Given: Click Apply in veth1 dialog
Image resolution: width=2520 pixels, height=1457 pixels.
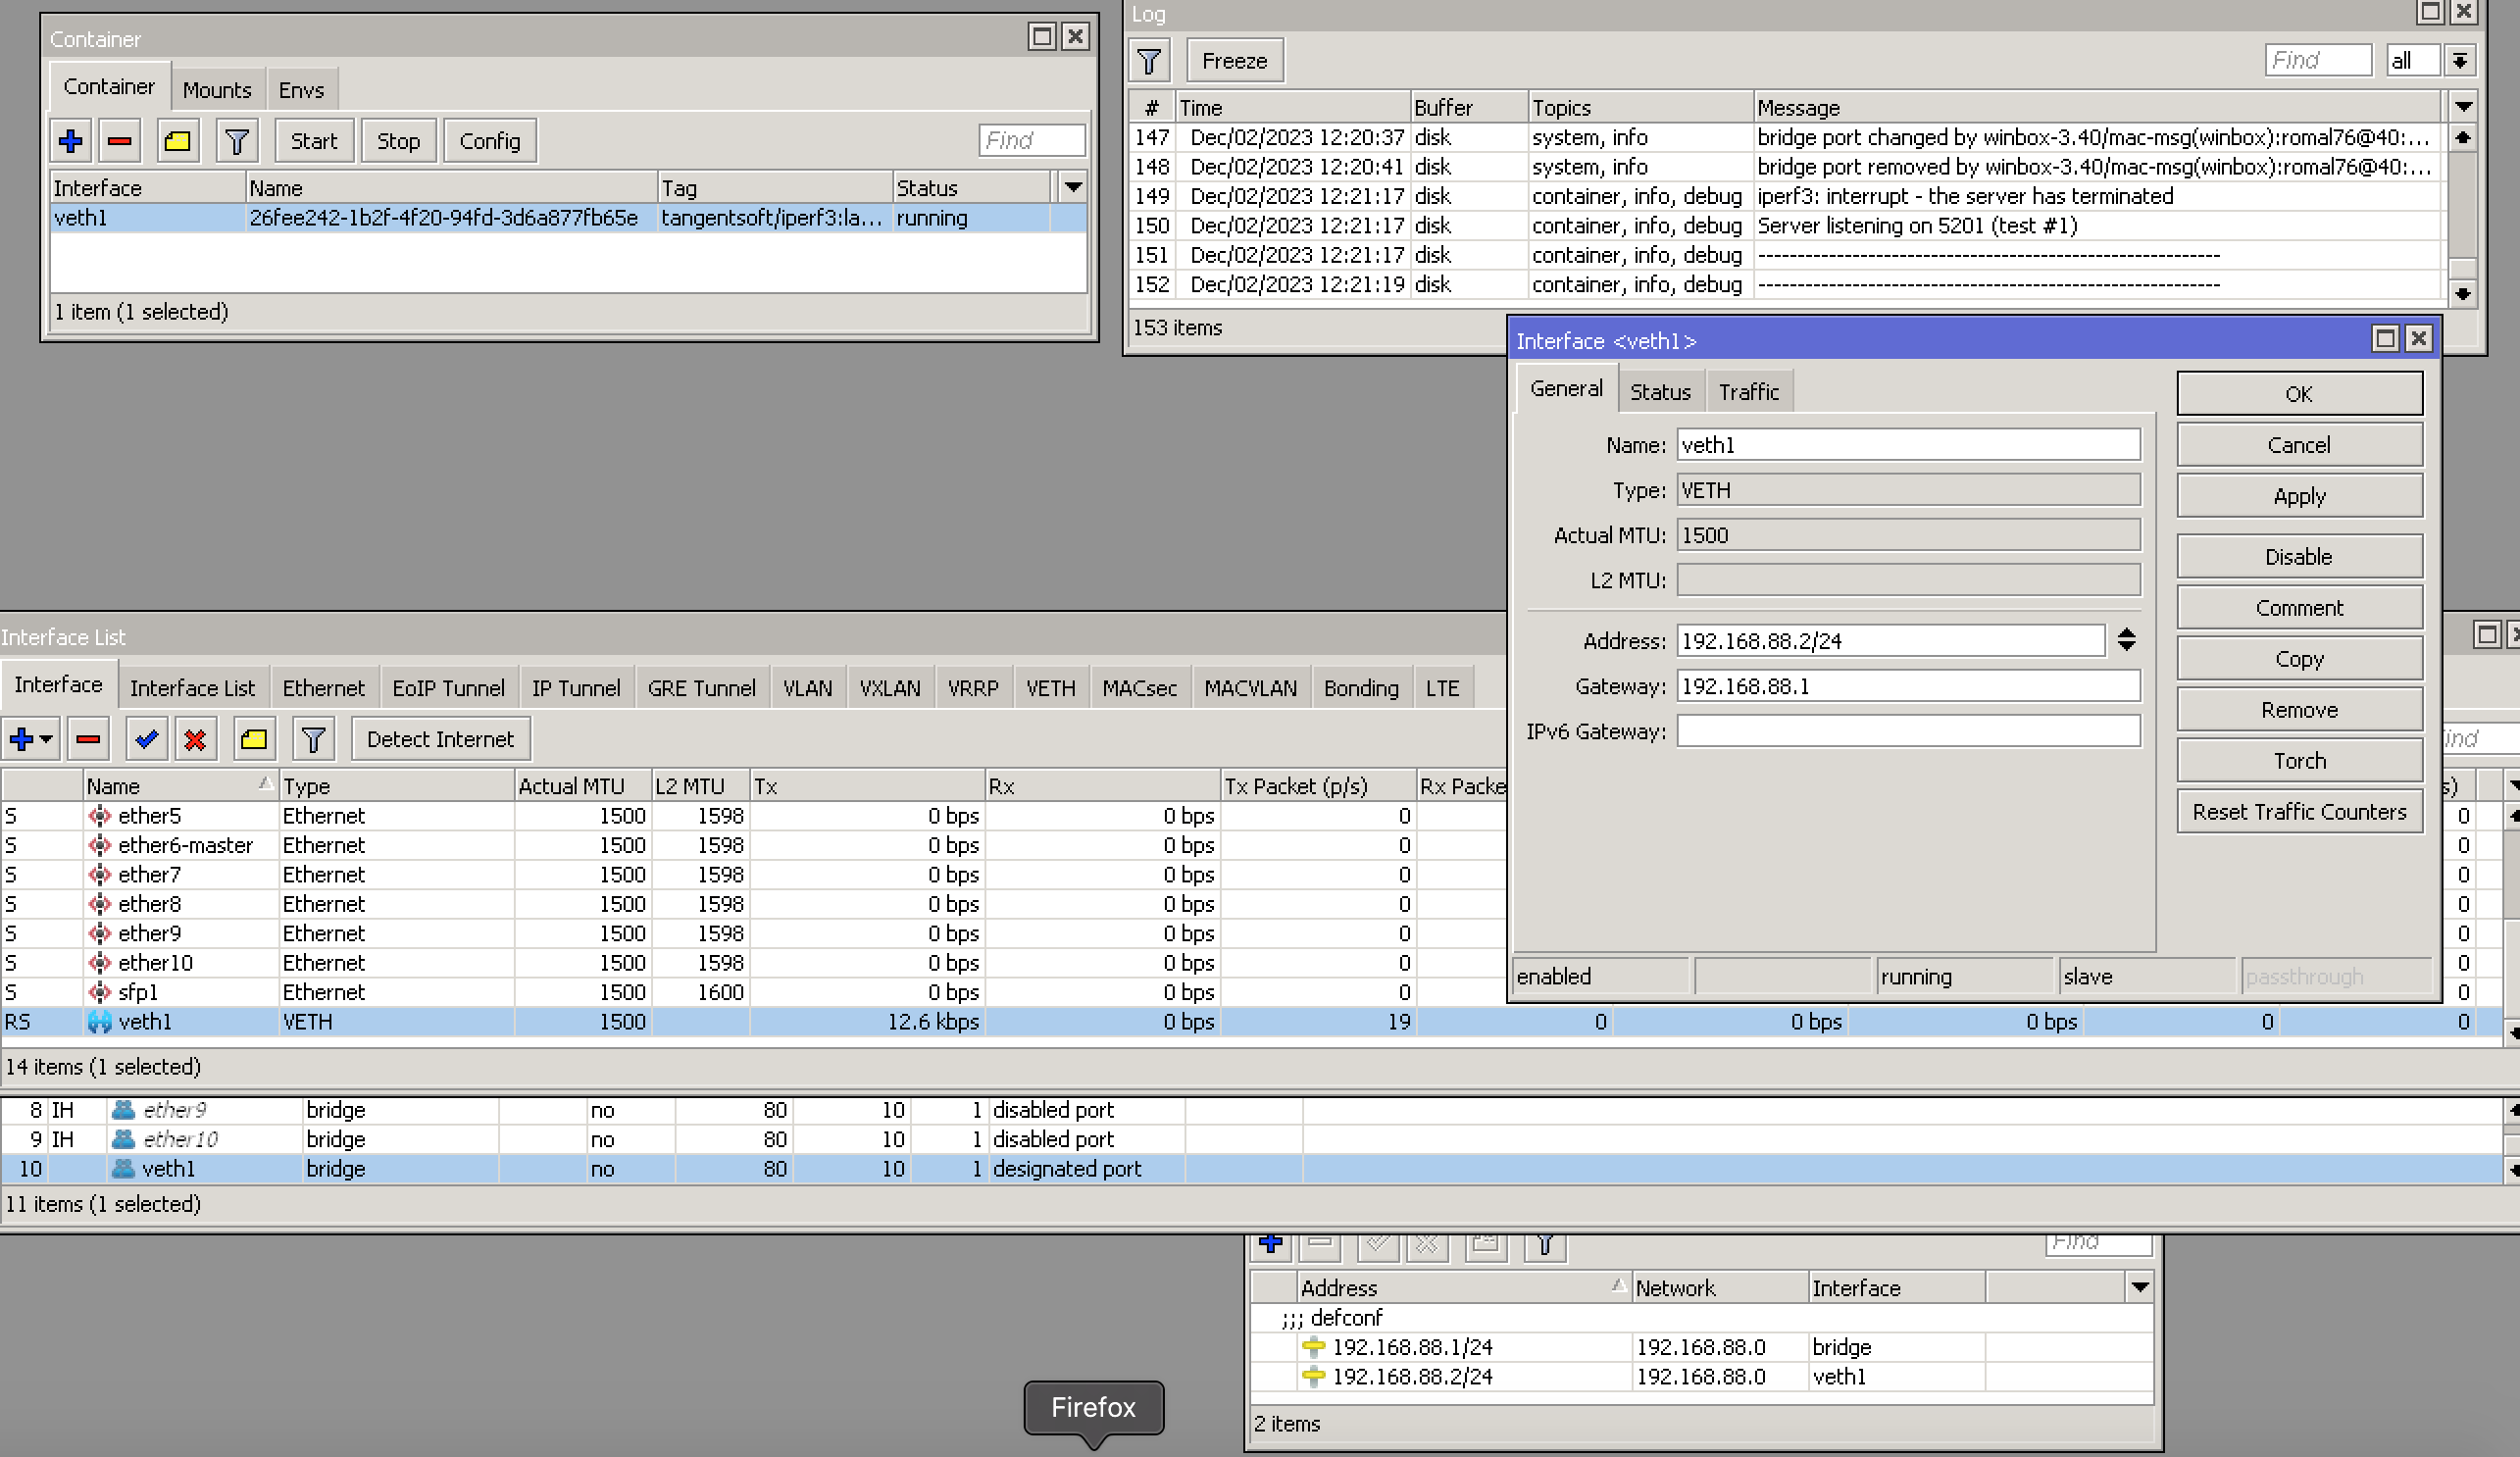Looking at the screenshot, I should click(x=2299, y=496).
